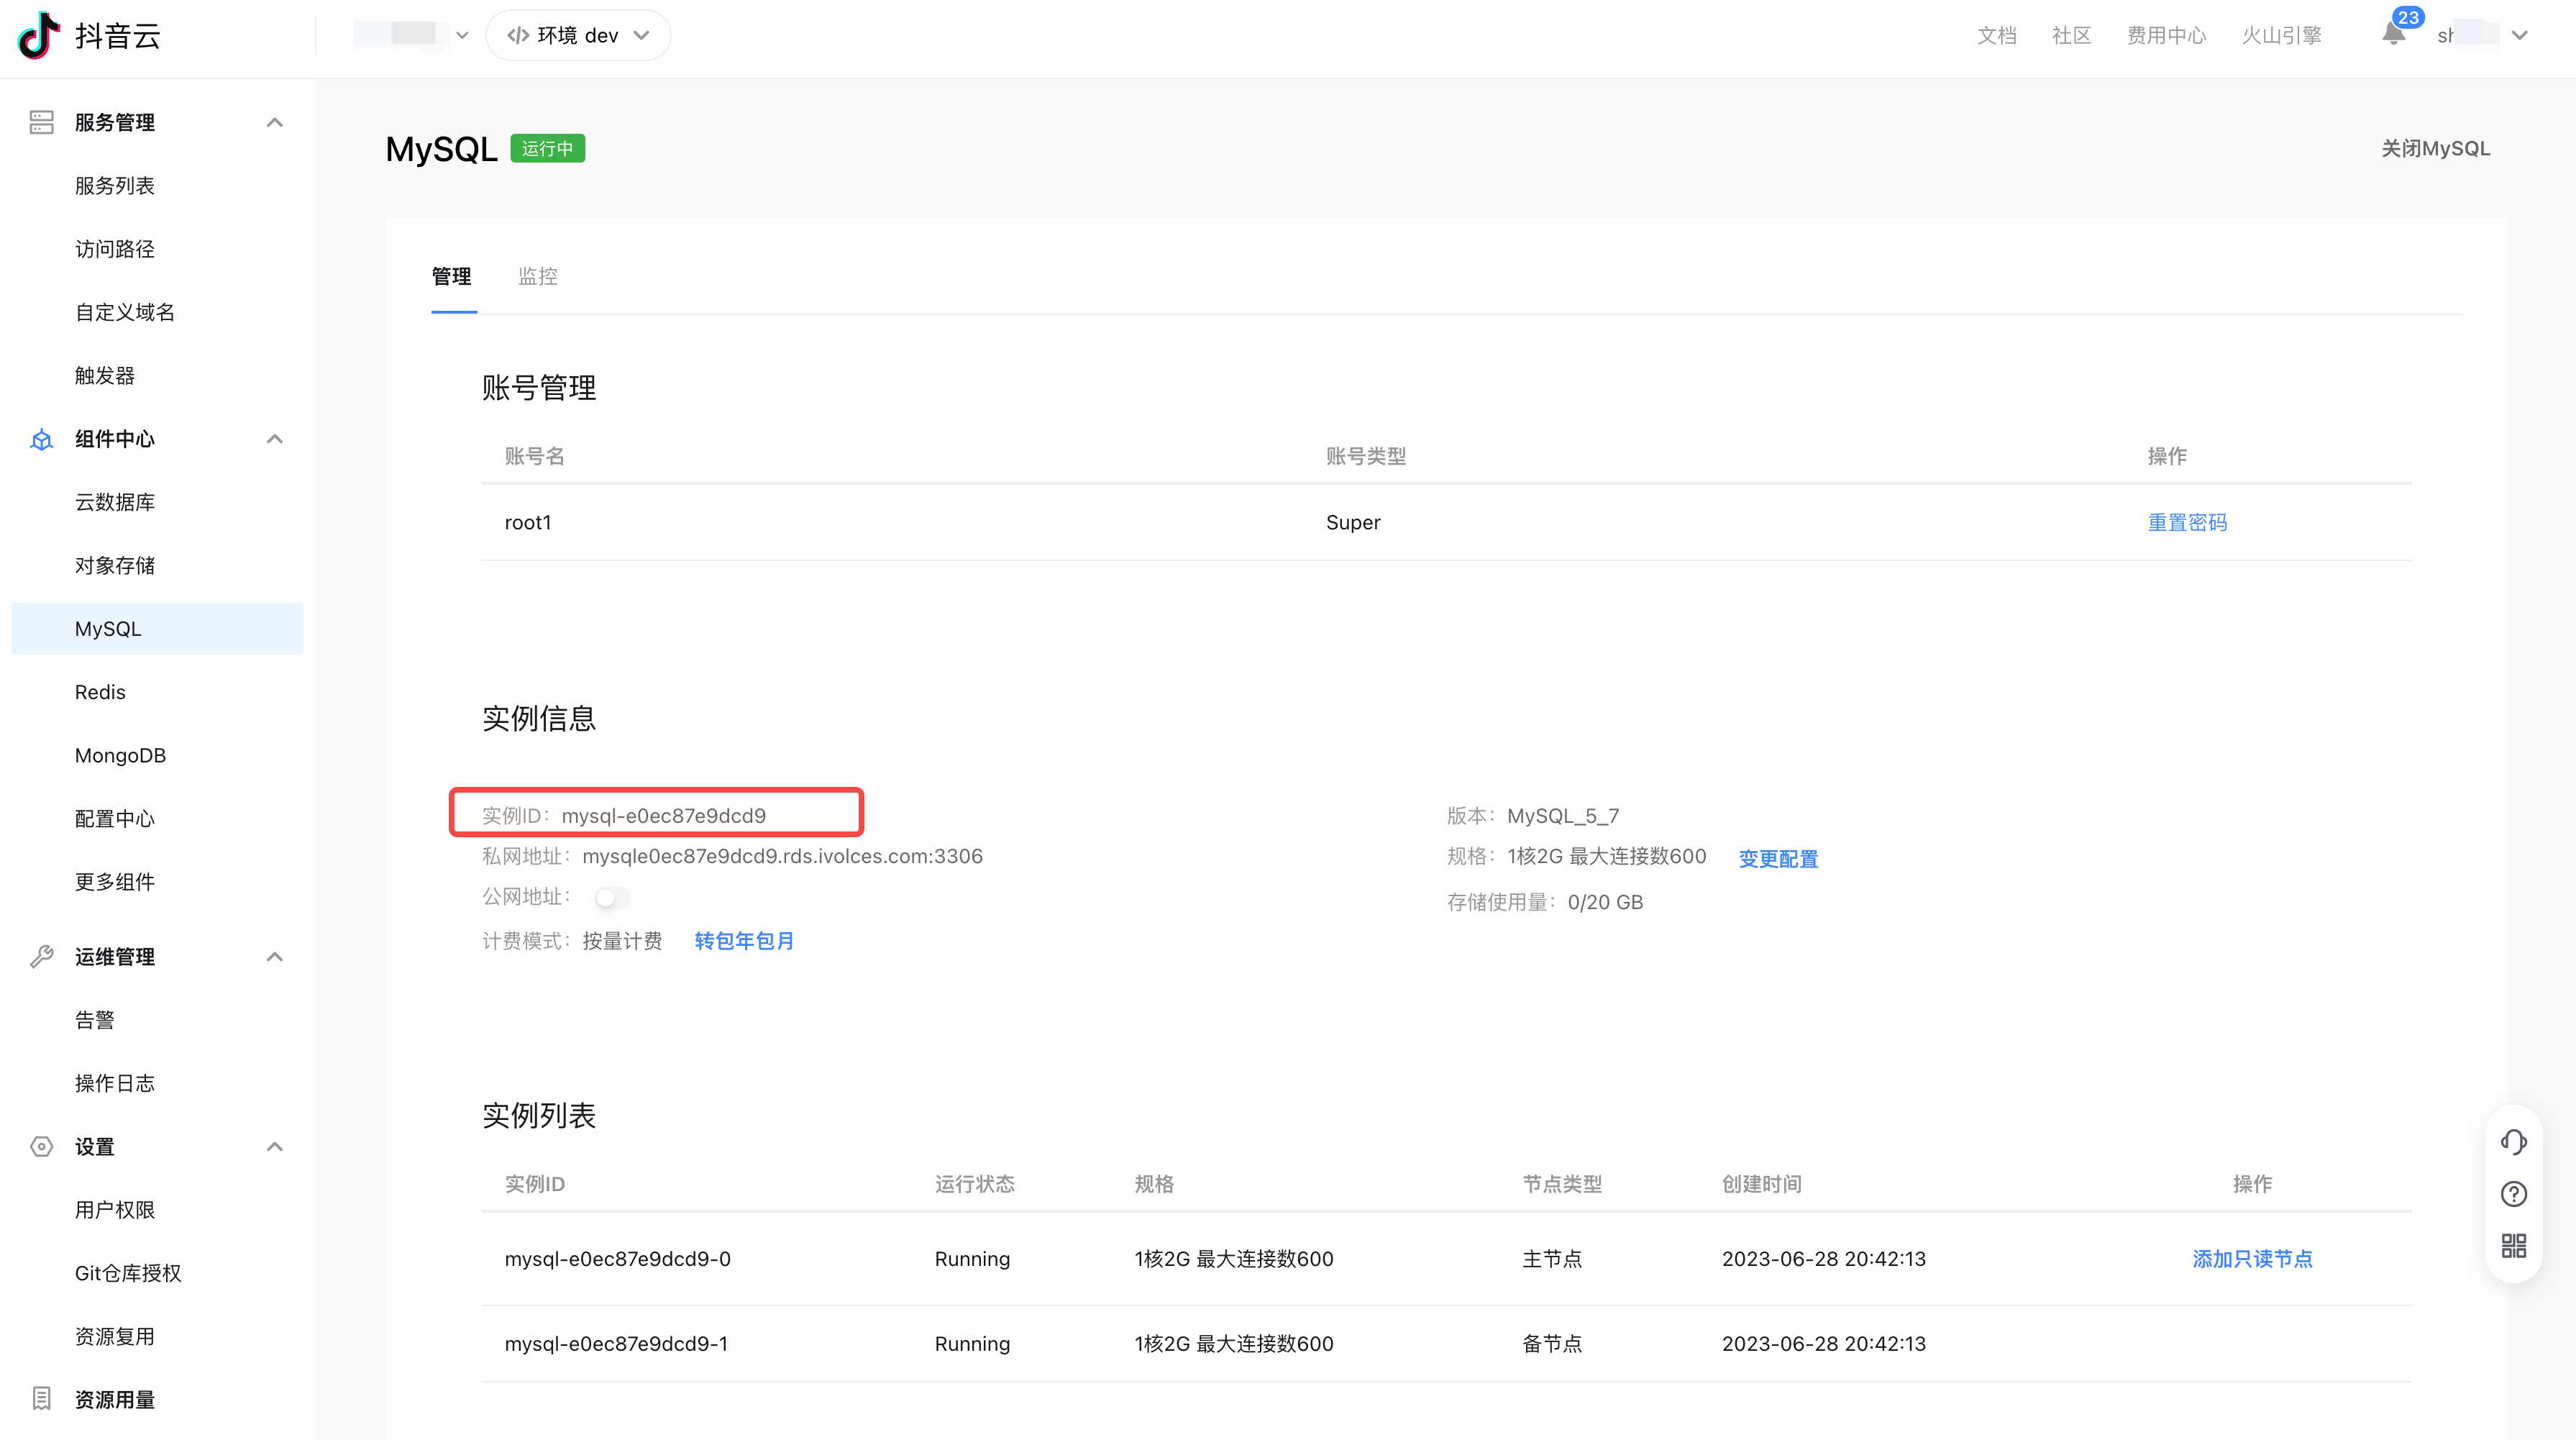Click instance ID mysql-e0ec87e9dcd9 text
The image size is (2576, 1440).
pyautogui.click(x=664, y=815)
